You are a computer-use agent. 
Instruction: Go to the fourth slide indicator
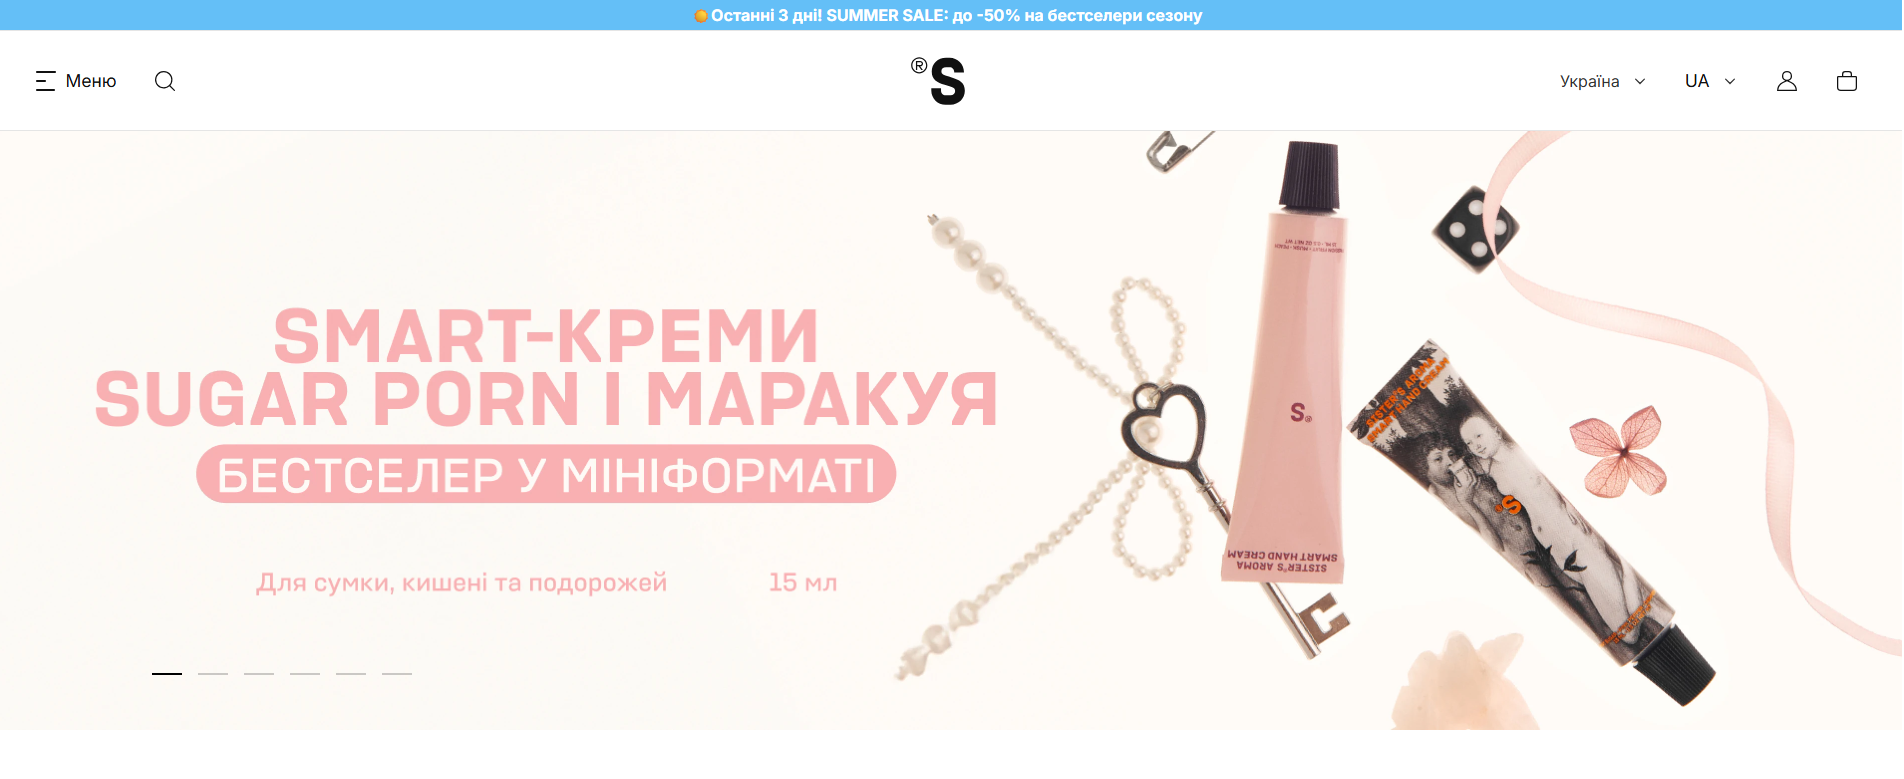tap(305, 674)
